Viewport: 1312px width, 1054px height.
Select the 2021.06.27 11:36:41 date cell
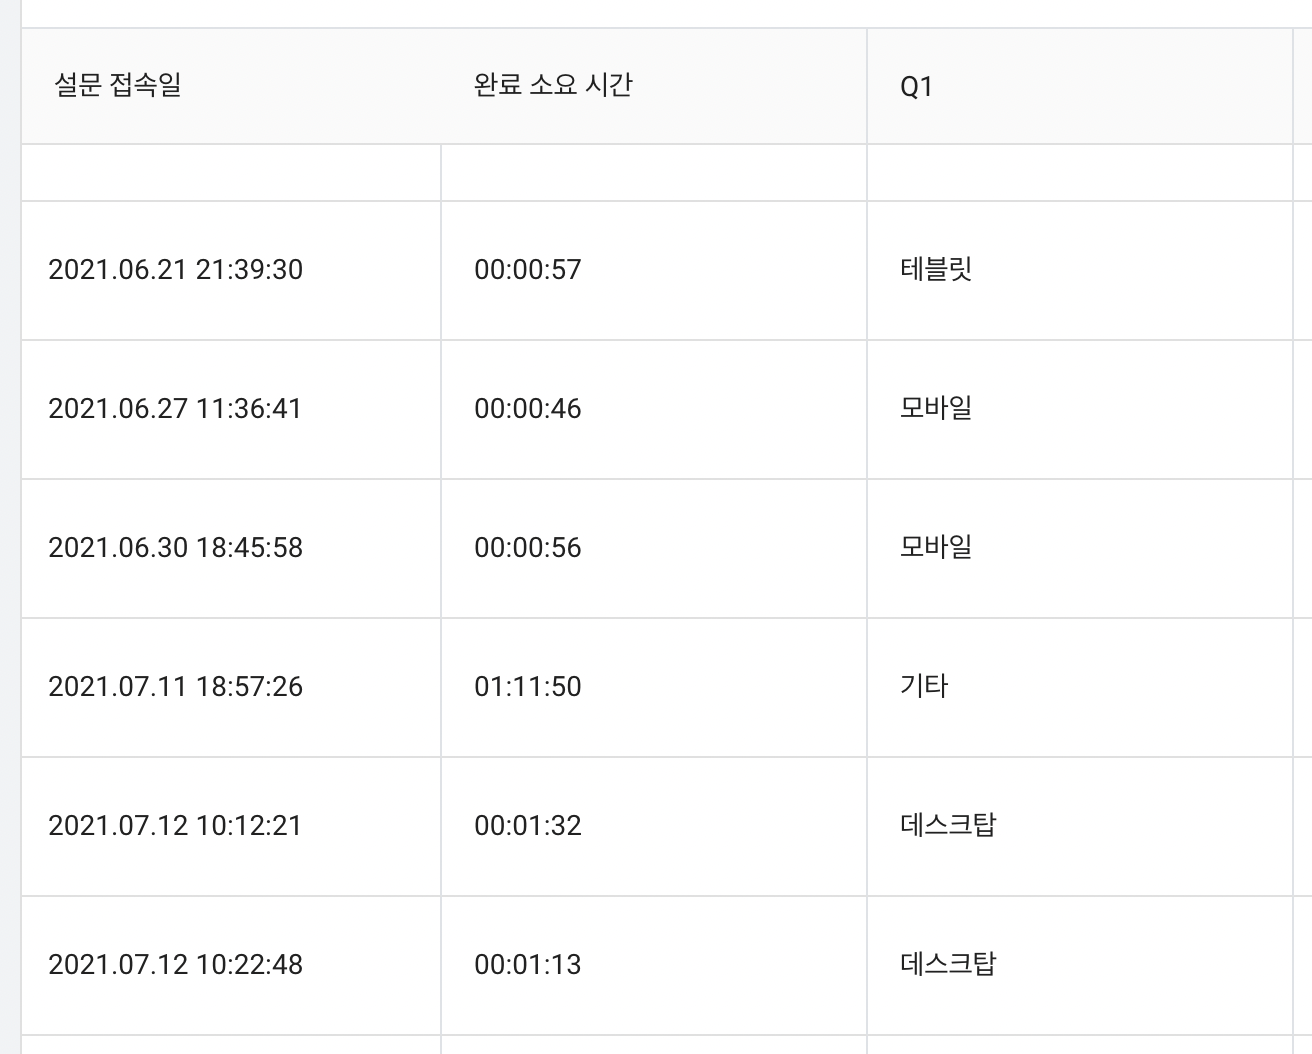(x=175, y=409)
